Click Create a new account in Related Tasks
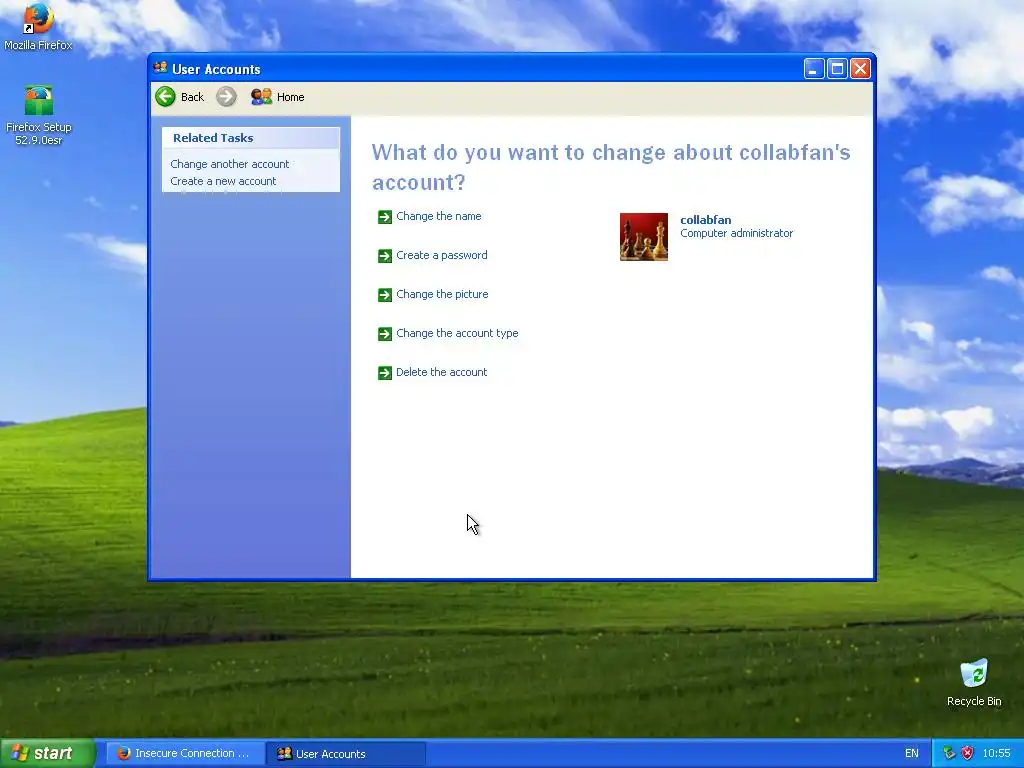 coord(223,181)
